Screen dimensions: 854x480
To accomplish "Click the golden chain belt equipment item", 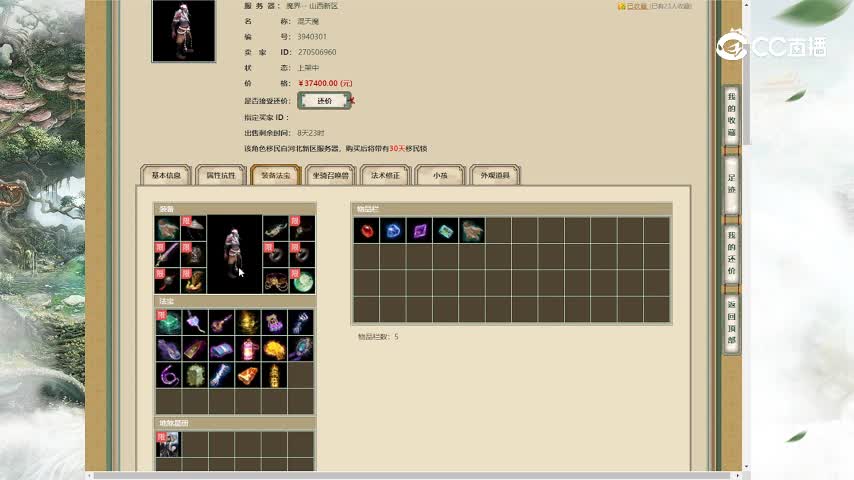I will click(x=276, y=281).
